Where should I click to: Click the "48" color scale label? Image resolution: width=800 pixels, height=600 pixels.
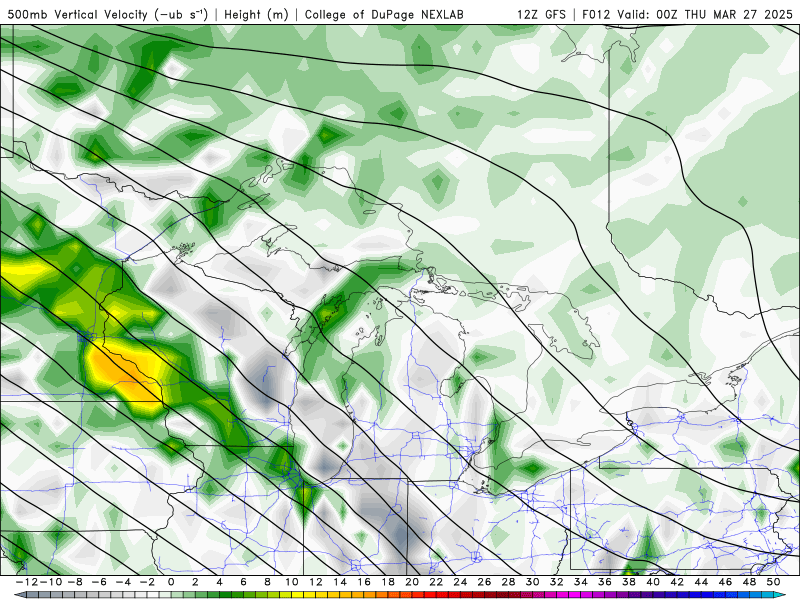pos(749,582)
